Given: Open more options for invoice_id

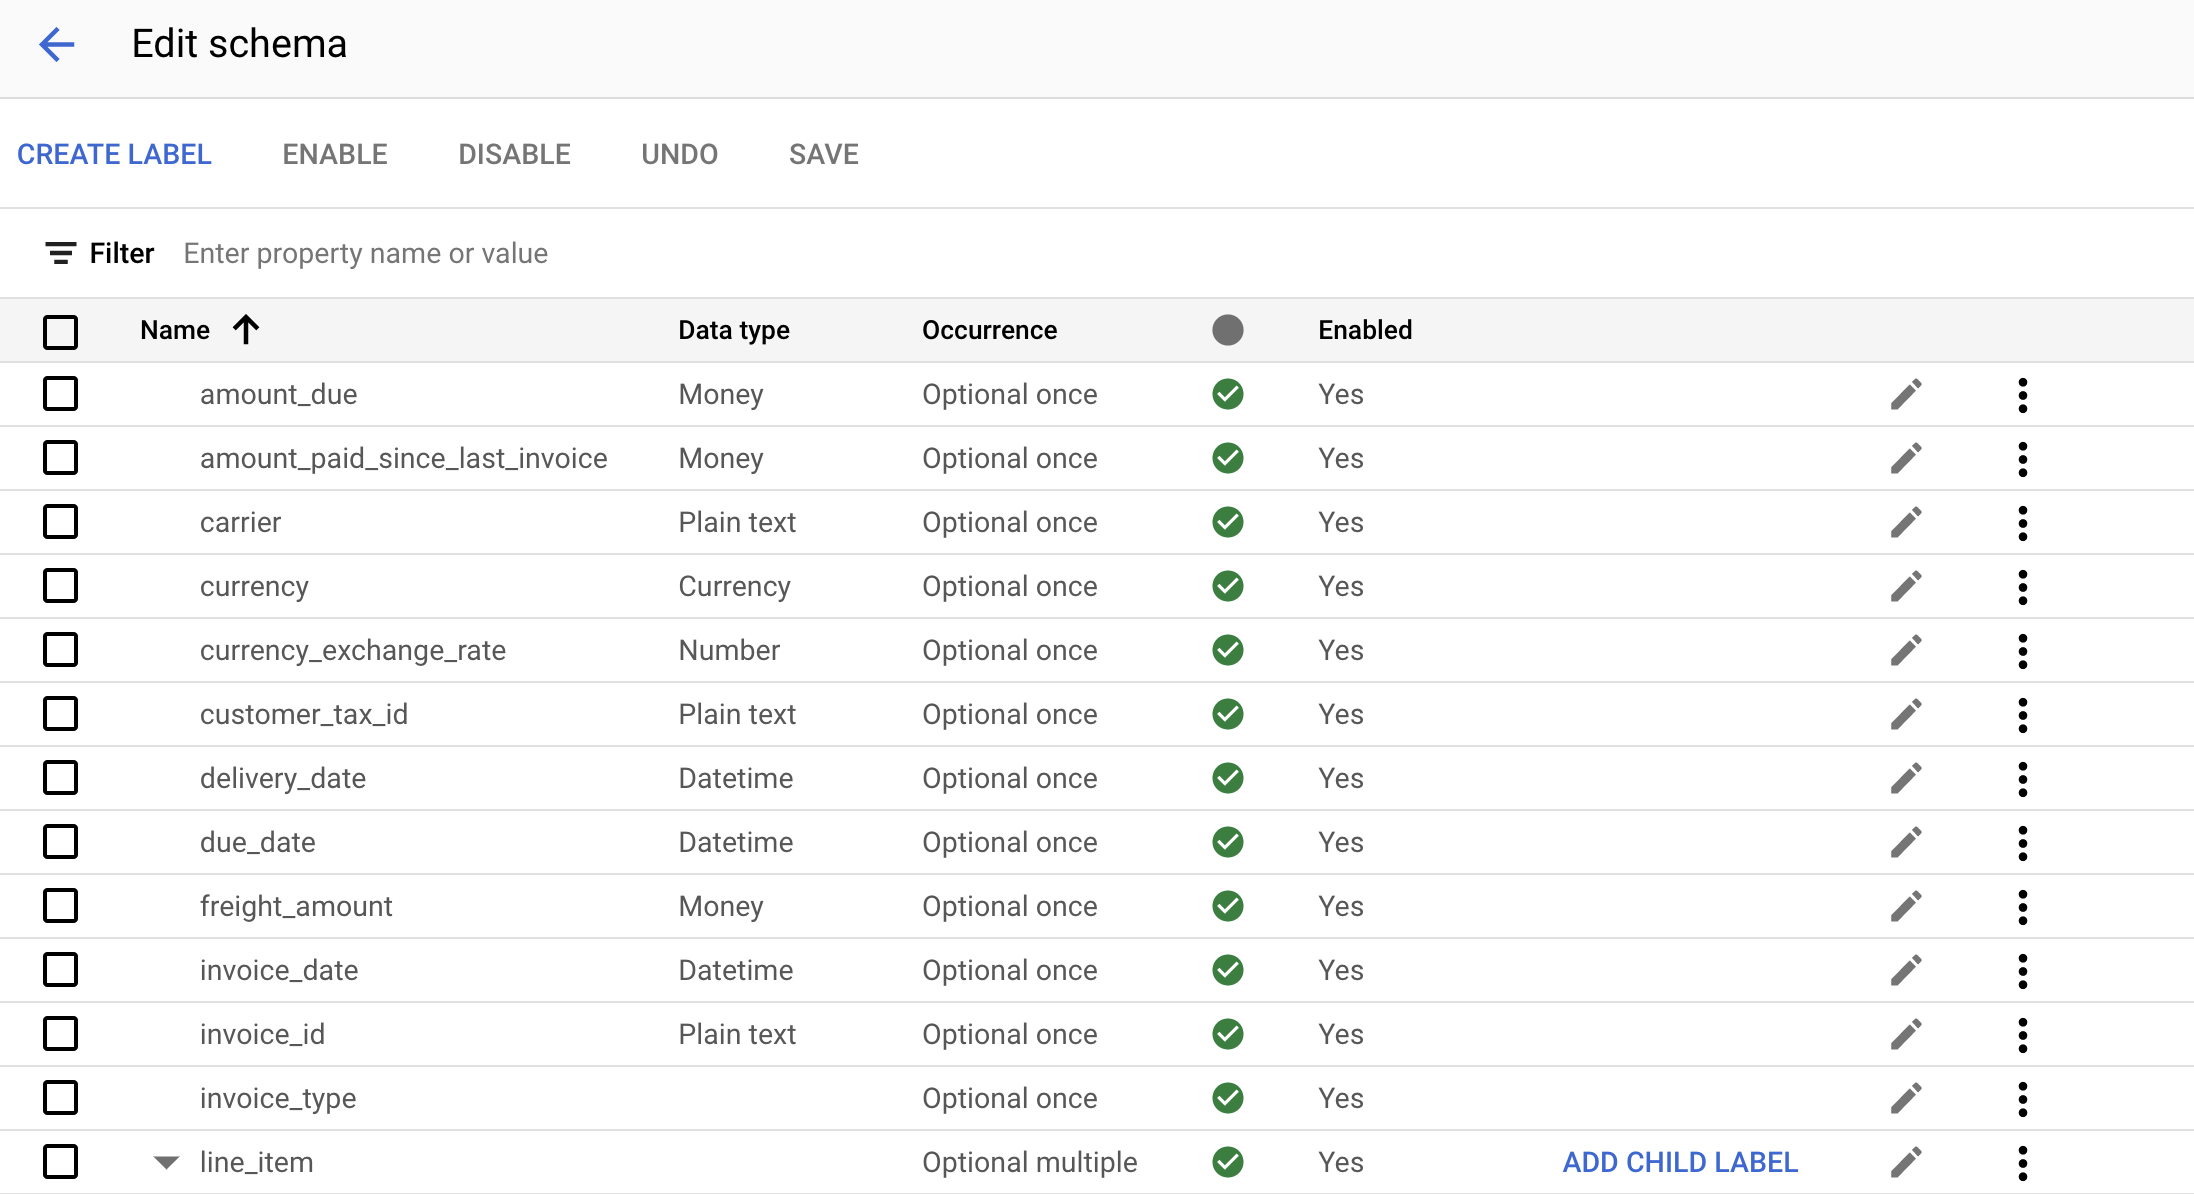Looking at the screenshot, I should (2023, 1035).
